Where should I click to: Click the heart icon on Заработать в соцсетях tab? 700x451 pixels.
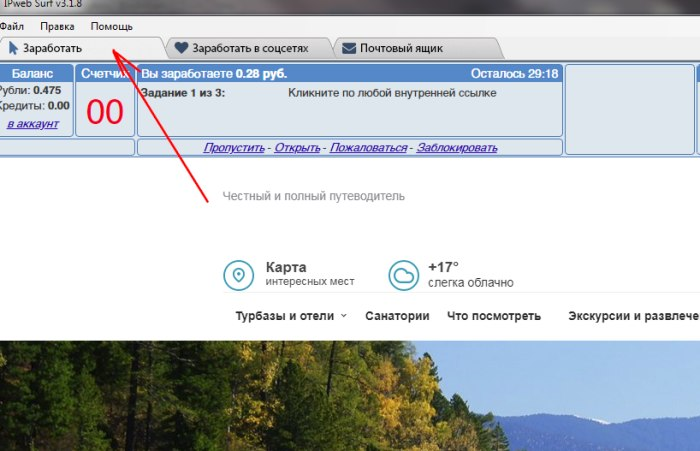[x=181, y=48]
